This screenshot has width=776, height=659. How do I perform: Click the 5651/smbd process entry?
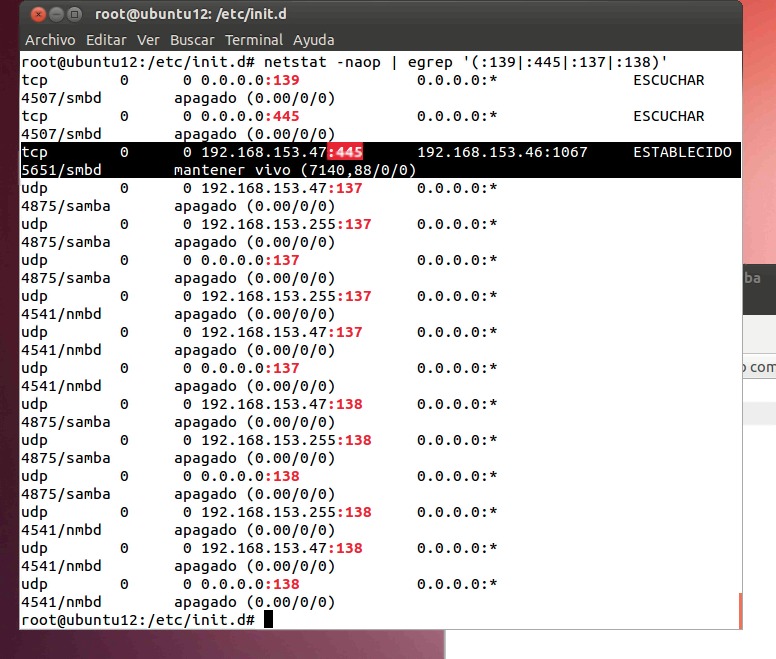(x=61, y=170)
